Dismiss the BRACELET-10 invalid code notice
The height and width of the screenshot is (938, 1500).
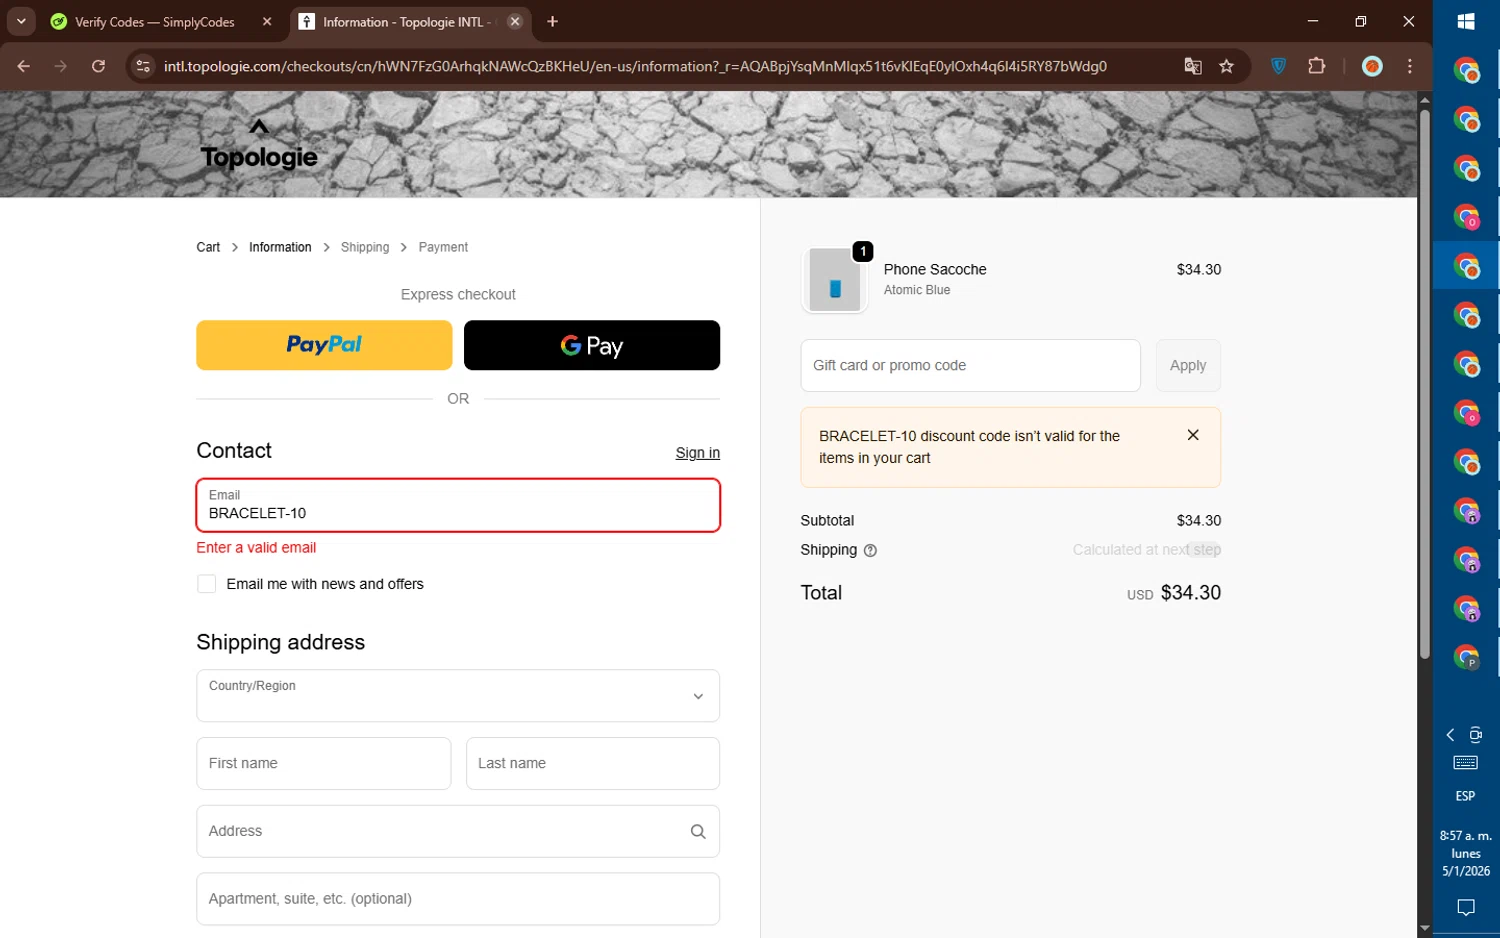tap(1193, 435)
